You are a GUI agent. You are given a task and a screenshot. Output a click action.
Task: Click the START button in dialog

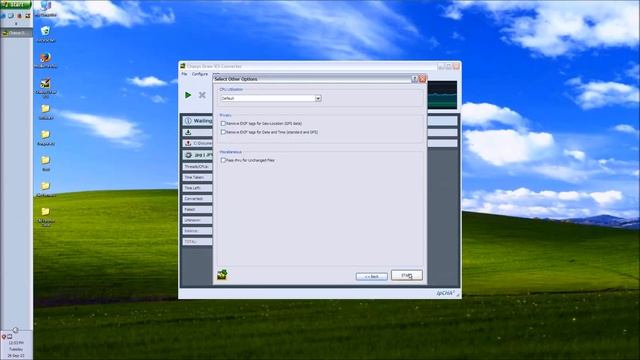(x=407, y=275)
